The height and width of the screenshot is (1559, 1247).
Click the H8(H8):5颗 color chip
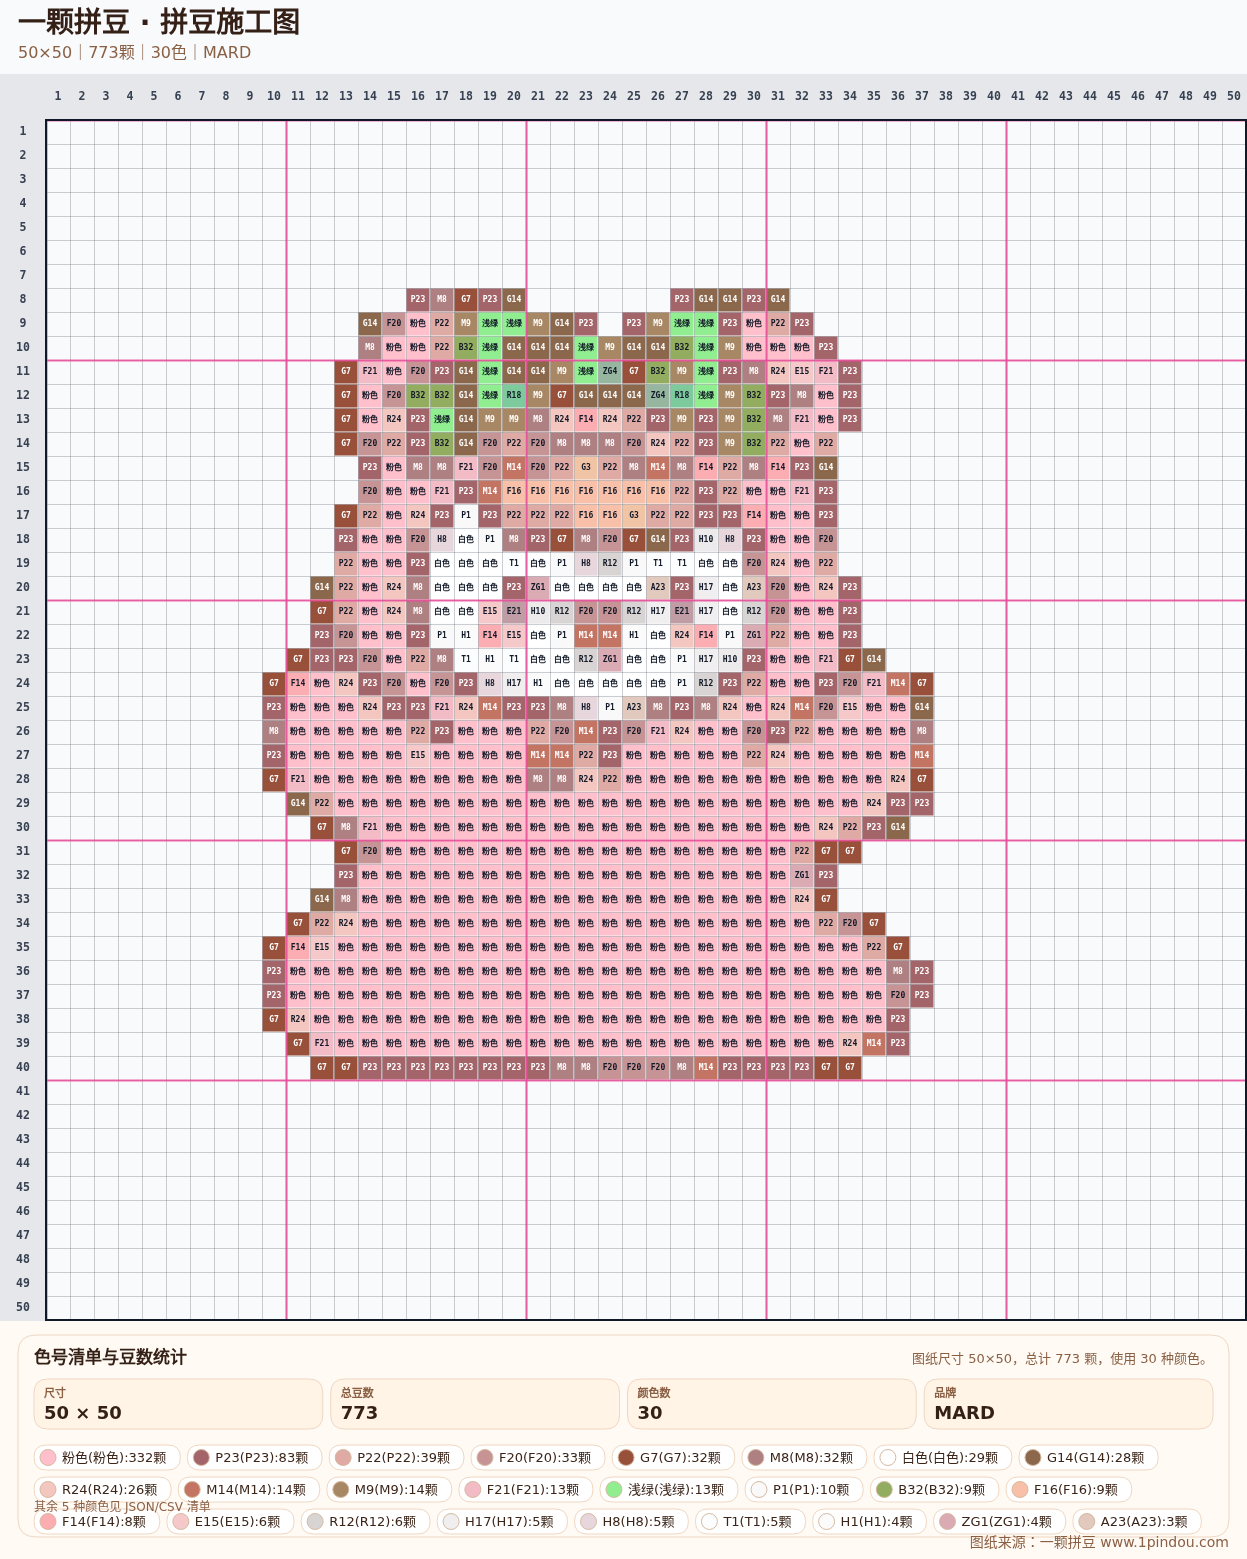coord(631,1521)
